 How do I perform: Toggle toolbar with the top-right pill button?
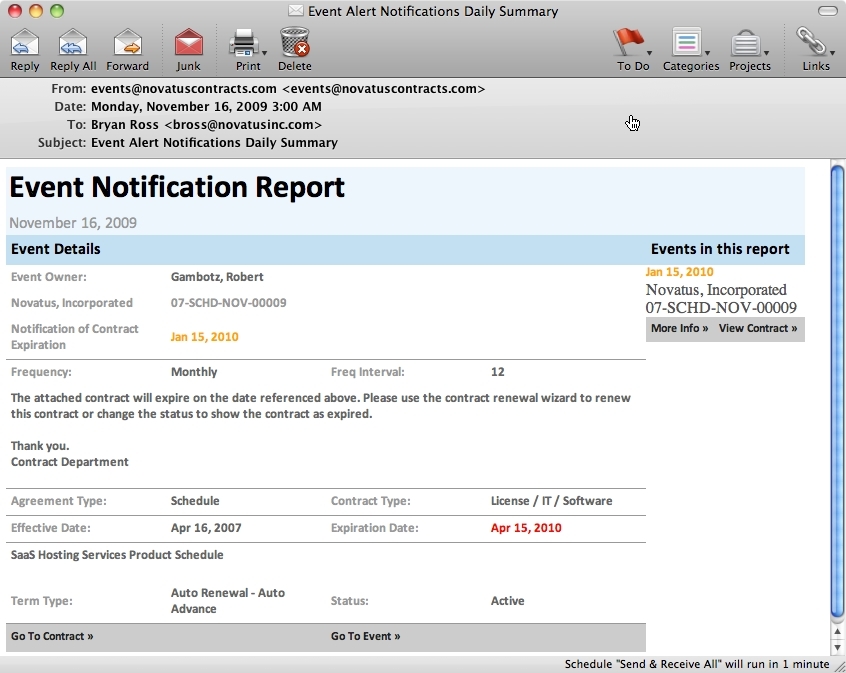pyautogui.click(x=828, y=11)
